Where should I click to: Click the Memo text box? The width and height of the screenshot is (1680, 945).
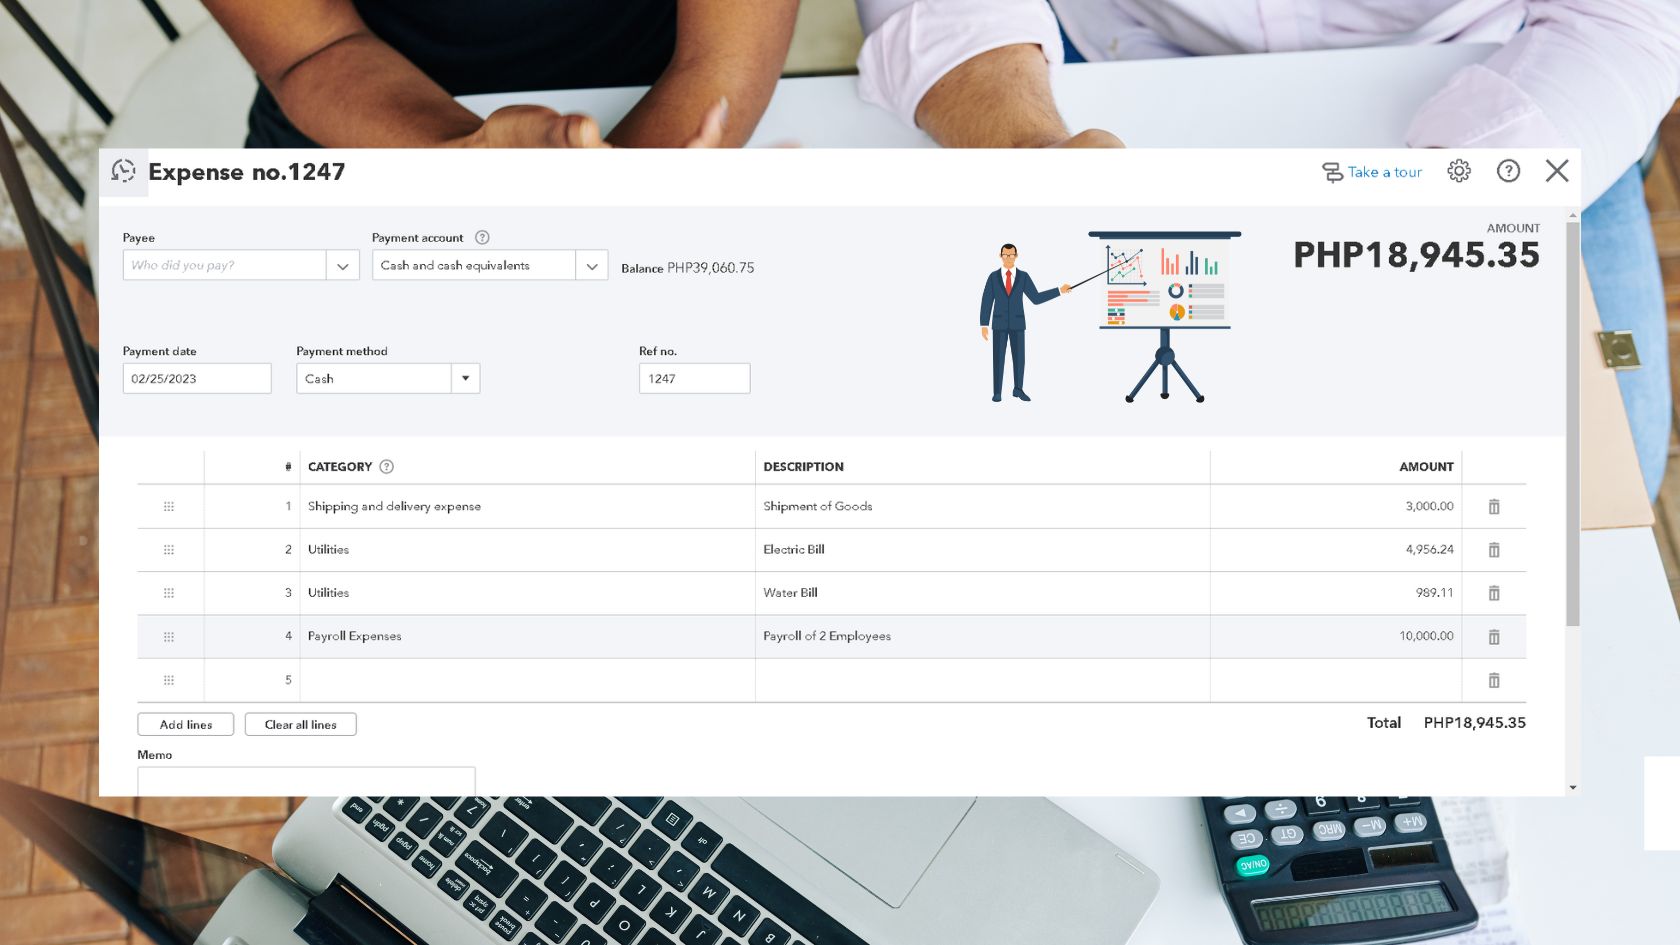(x=306, y=781)
